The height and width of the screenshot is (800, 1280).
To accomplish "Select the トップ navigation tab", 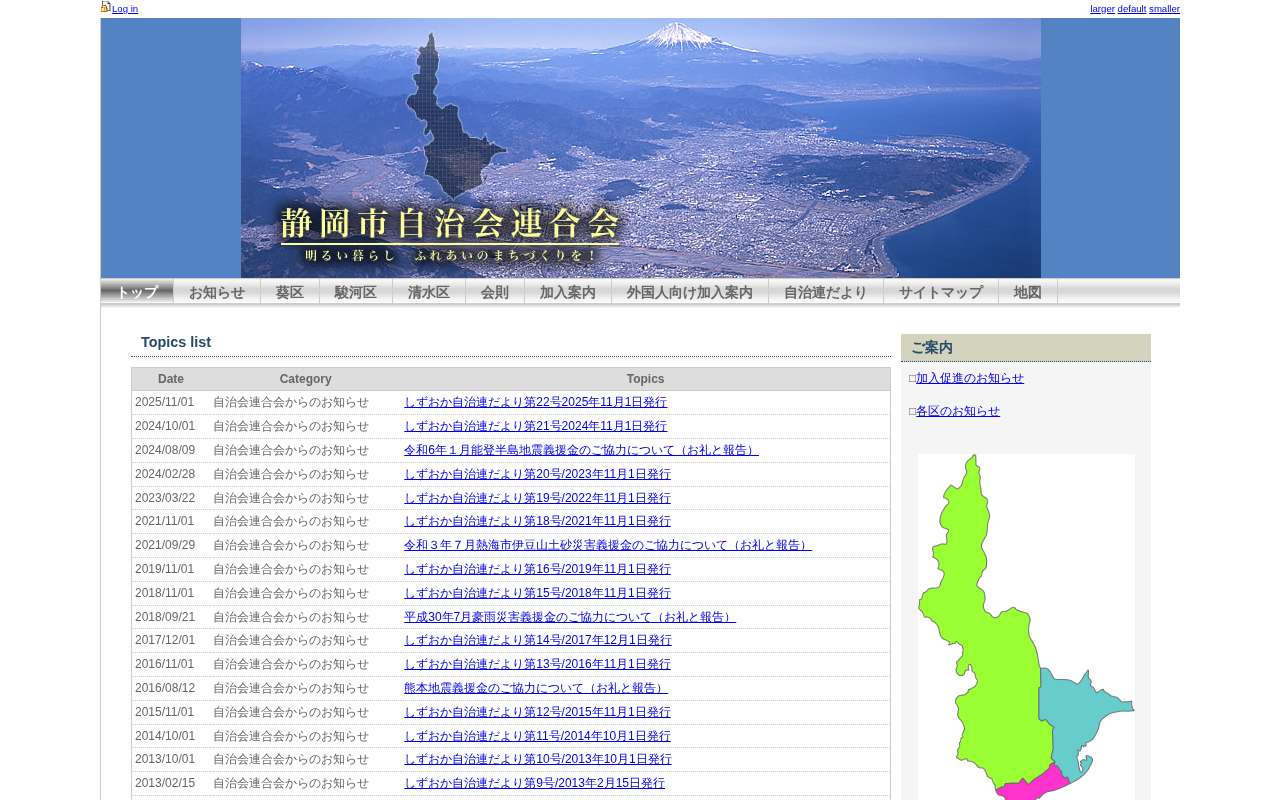I will point(137,292).
